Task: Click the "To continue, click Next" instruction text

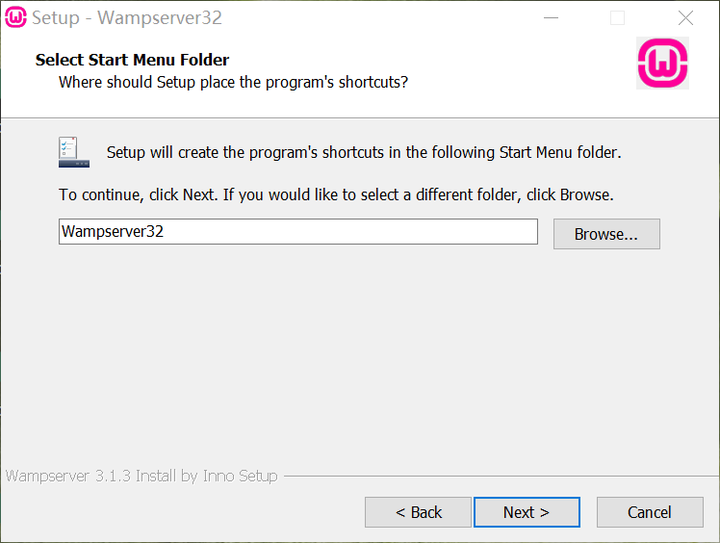Action: click(x=336, y=194)
